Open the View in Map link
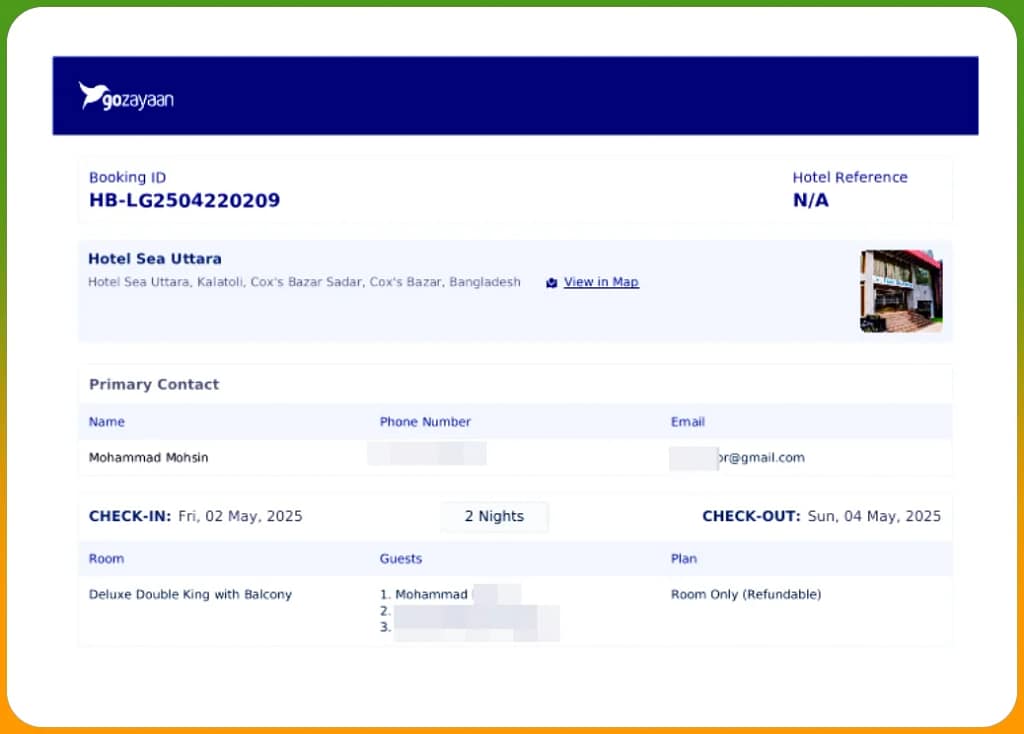Viewport: 1024px width, 734px height. tap(601, 282)
